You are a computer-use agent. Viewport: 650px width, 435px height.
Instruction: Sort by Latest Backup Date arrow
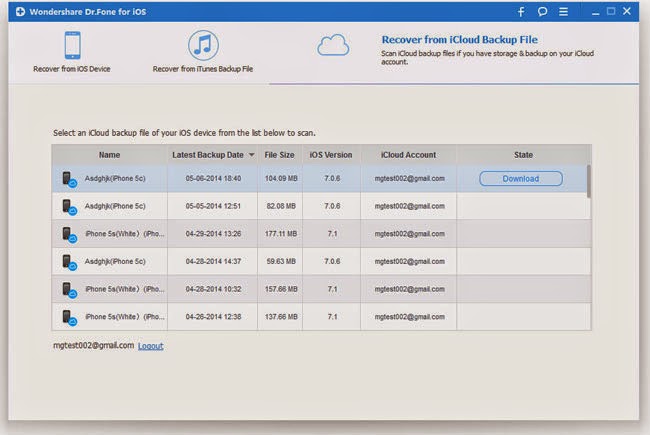[x=251, y=155]
